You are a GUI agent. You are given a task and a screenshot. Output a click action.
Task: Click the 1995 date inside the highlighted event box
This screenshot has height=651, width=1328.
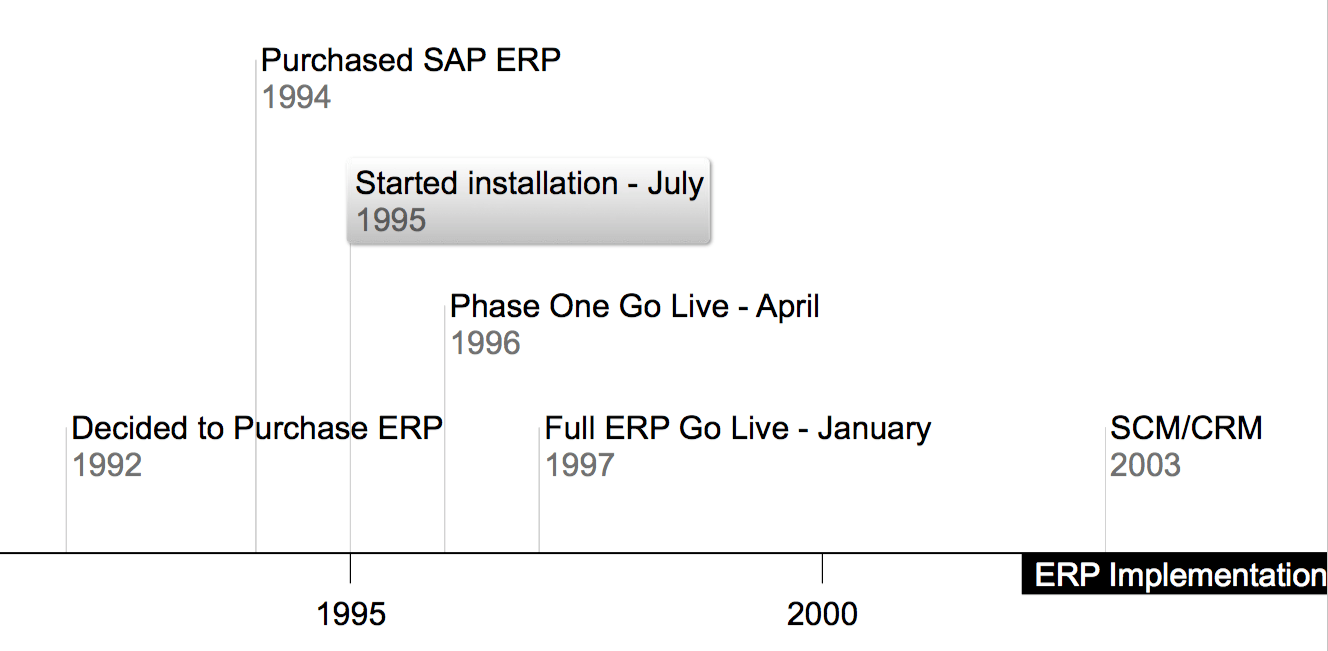point(391,220)
